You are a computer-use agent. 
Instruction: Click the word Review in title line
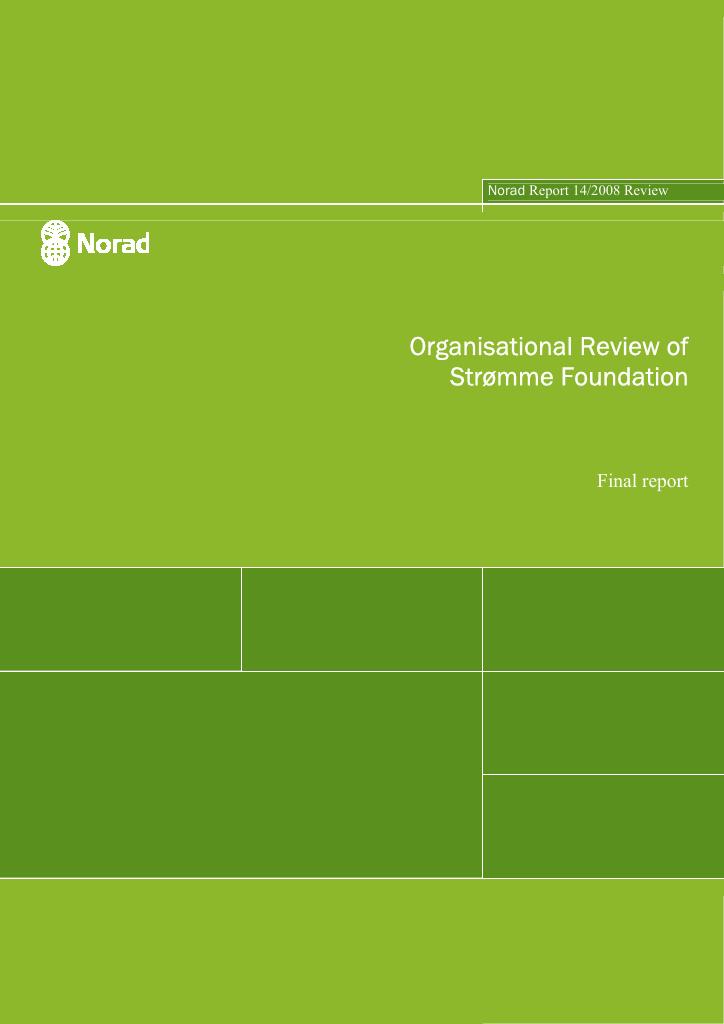click(620, 347)
